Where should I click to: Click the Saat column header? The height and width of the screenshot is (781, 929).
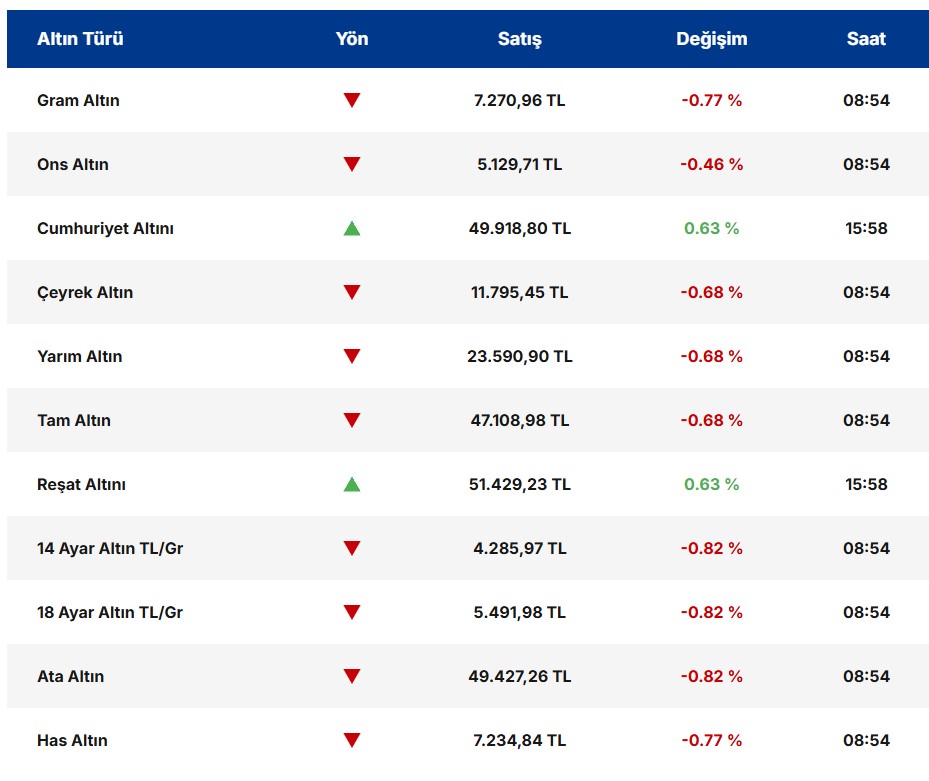pyautogui.click(x=866, y=39)
